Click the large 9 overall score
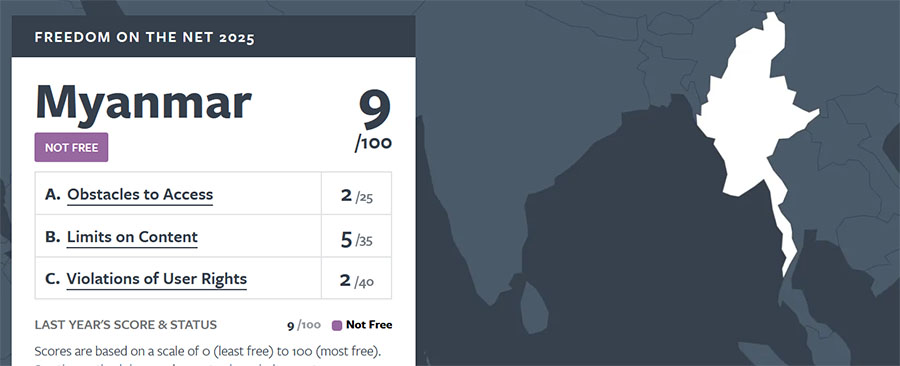 (375, 109)
